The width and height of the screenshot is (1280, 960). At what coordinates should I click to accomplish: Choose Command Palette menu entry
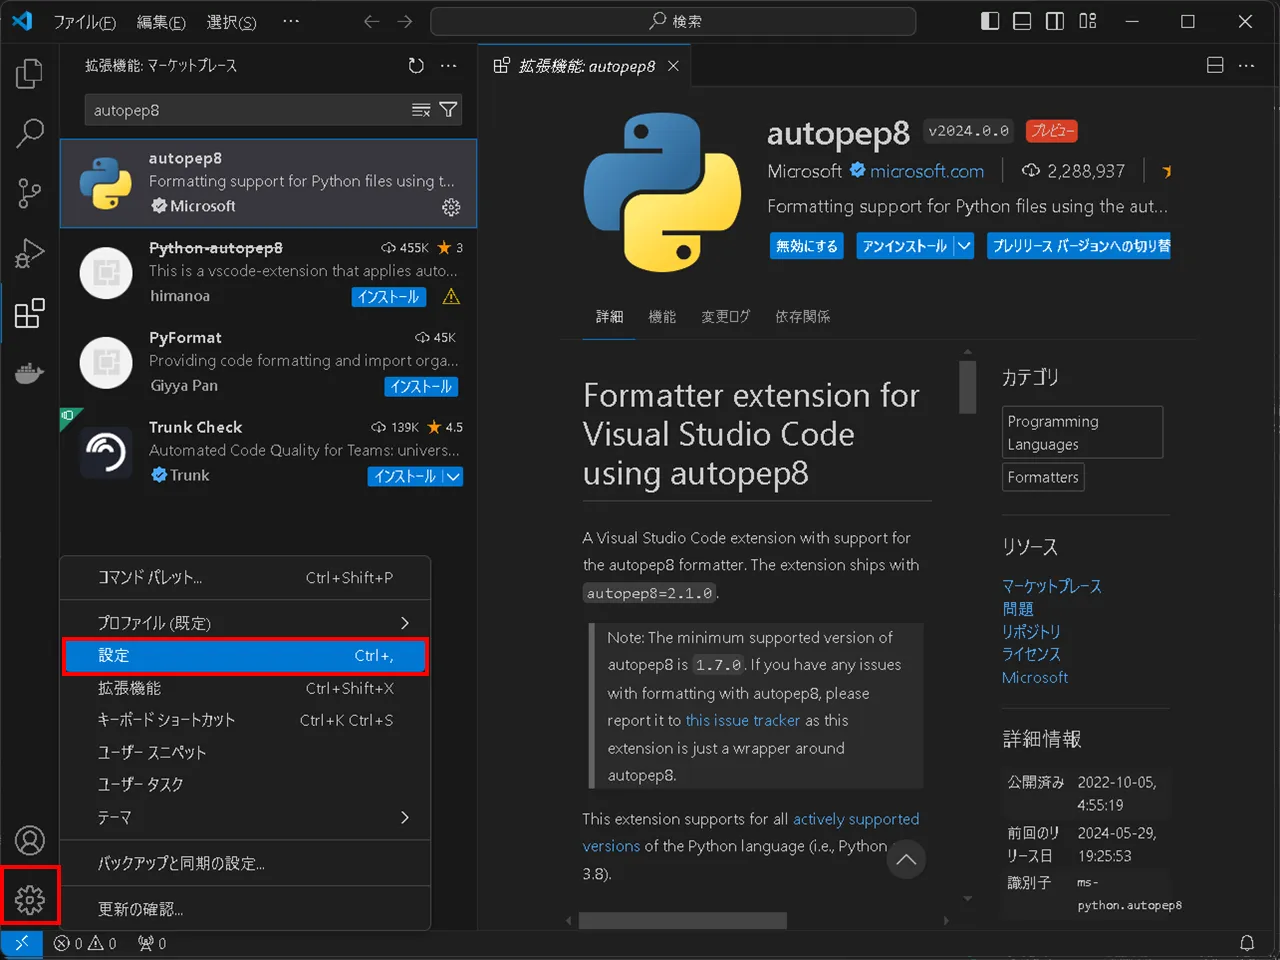245,578
